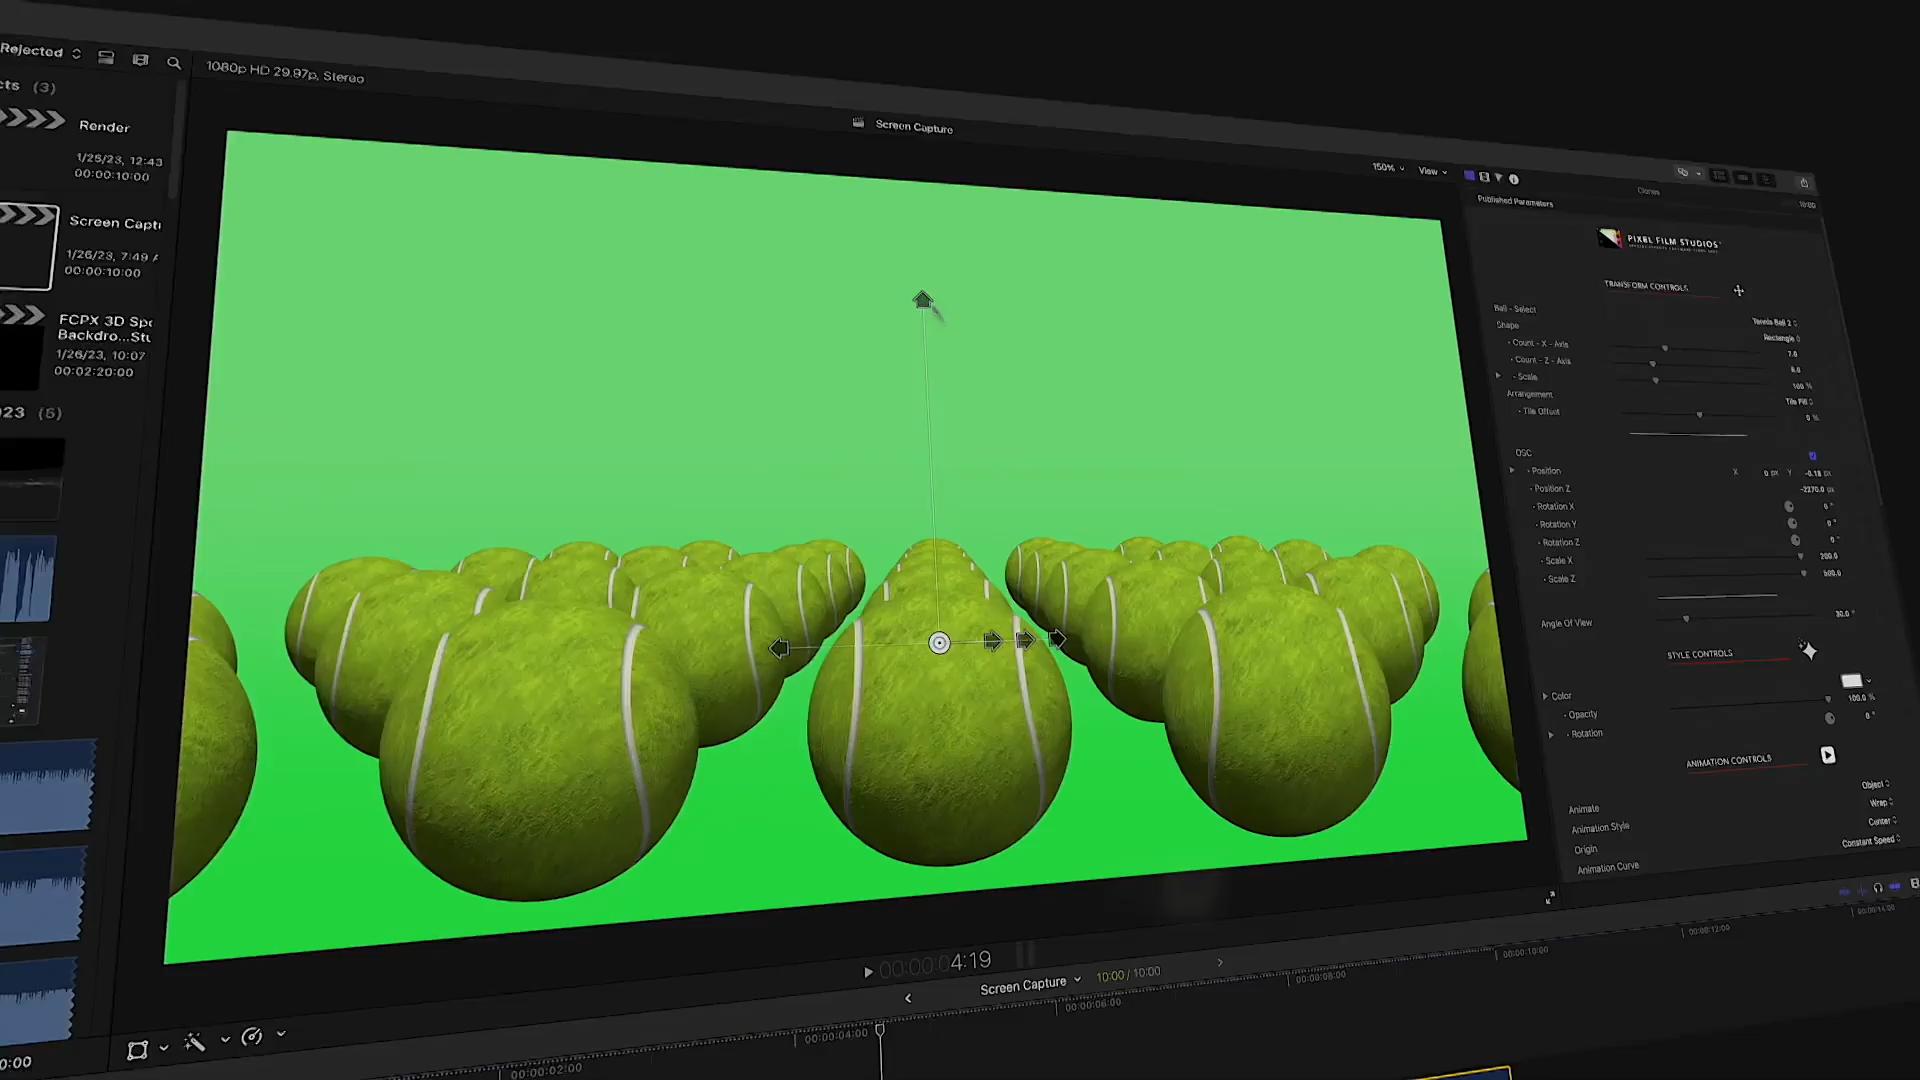
Task: Adjust the Style Controls Rotation dial
Action: tap(1830, 718)
